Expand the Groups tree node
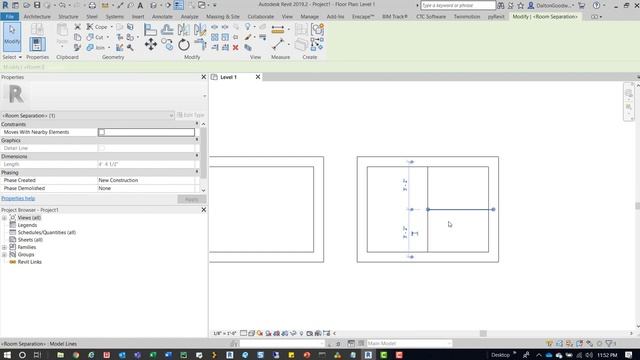Image resolution: width=640 pixels, height=360 pixels. coord(4,255)
